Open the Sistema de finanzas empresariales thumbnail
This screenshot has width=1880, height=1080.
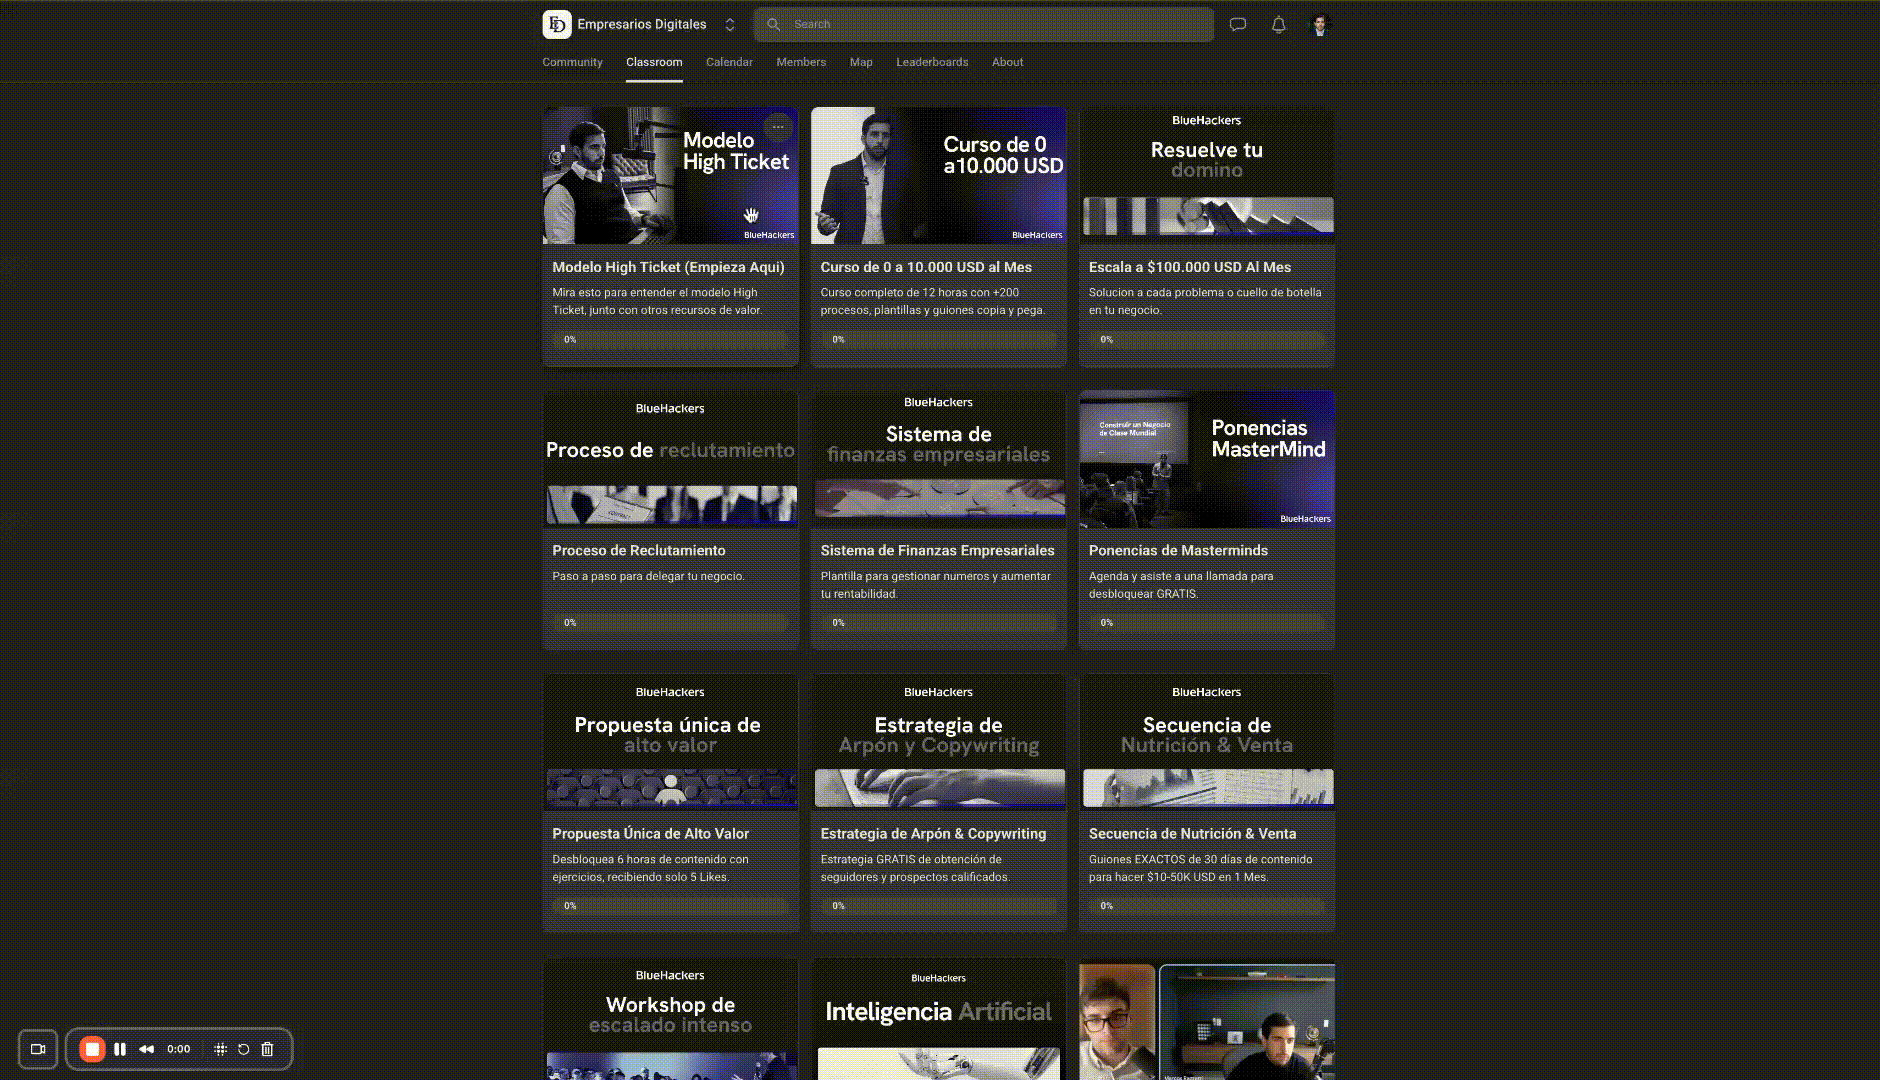click(938, 459)
